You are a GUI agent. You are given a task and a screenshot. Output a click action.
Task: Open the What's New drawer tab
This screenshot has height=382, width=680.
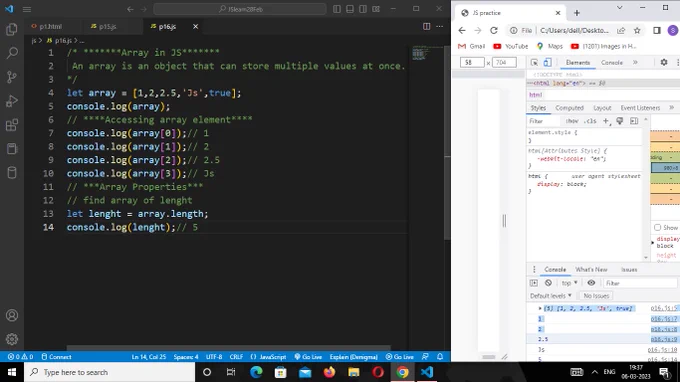(x=591, y=269)
